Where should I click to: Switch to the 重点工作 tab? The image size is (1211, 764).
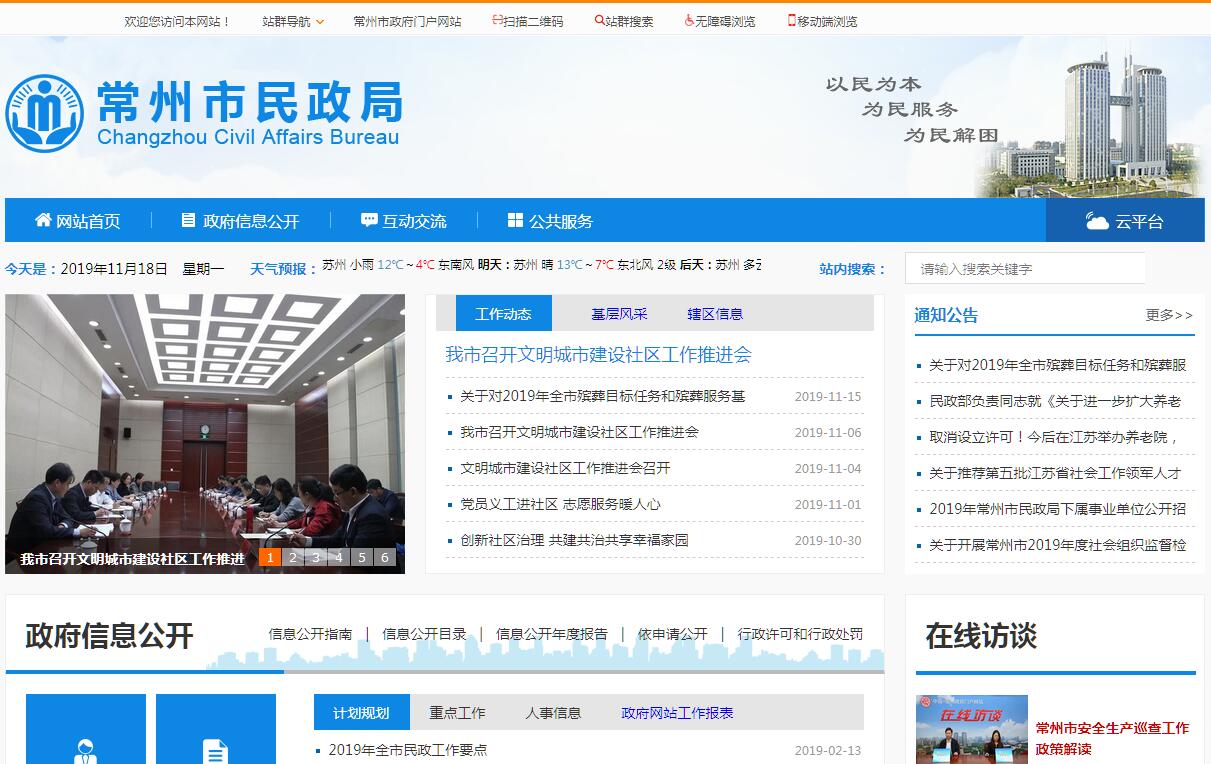pyautogui.click(x=457, y=712)
